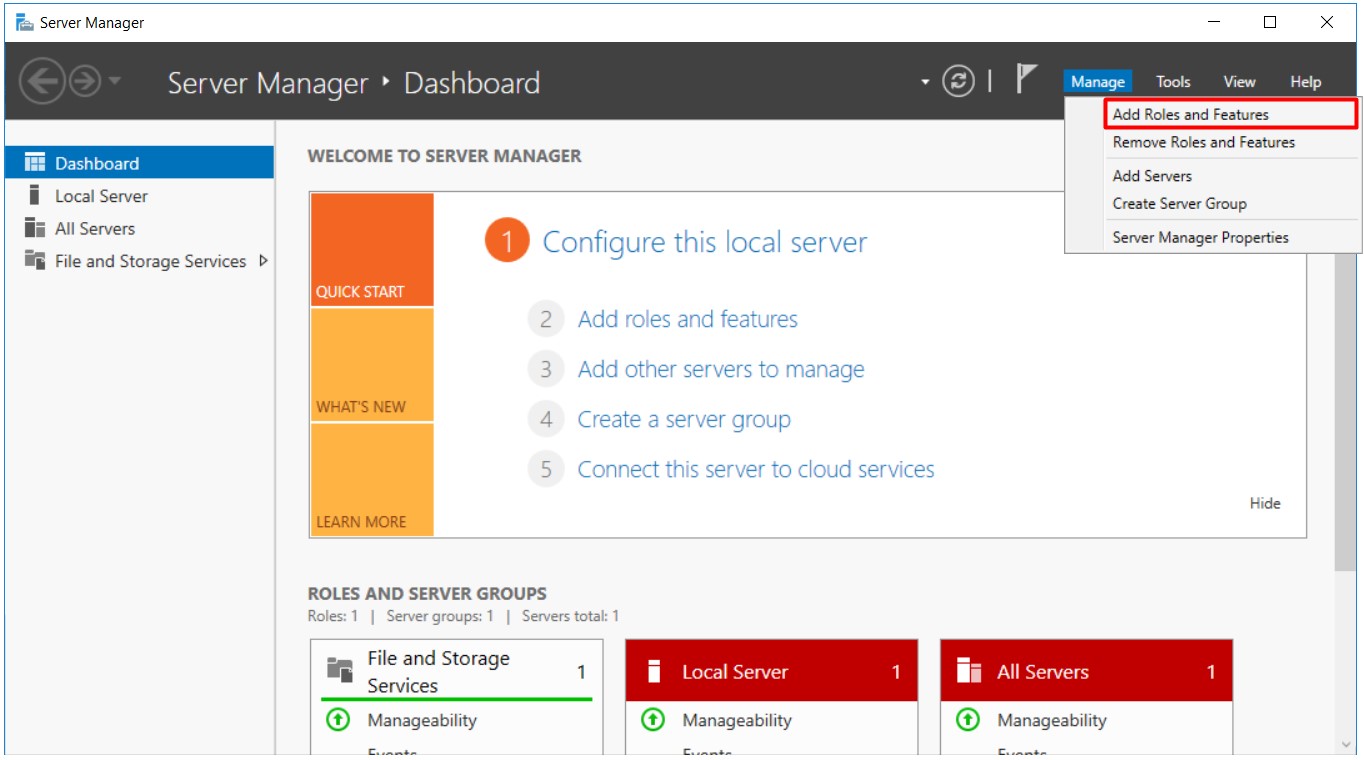Click the Add roles and features link
The height and width of the screenshot is (760, 1364).
coord(688,319)
